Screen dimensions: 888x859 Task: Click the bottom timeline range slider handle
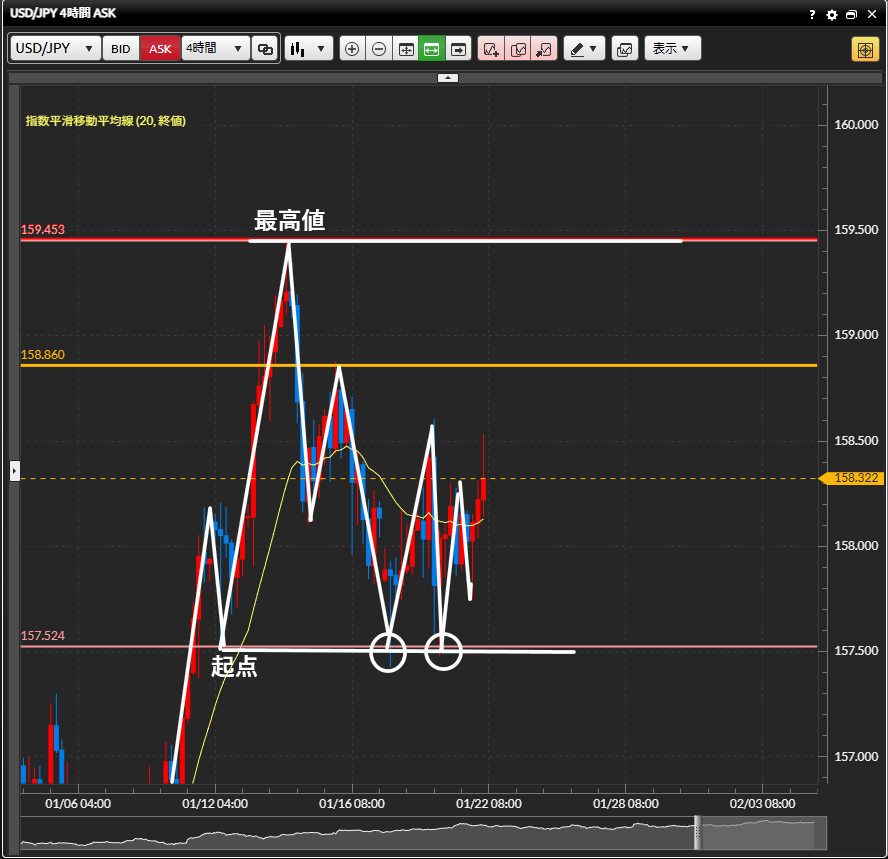(699, 832)
